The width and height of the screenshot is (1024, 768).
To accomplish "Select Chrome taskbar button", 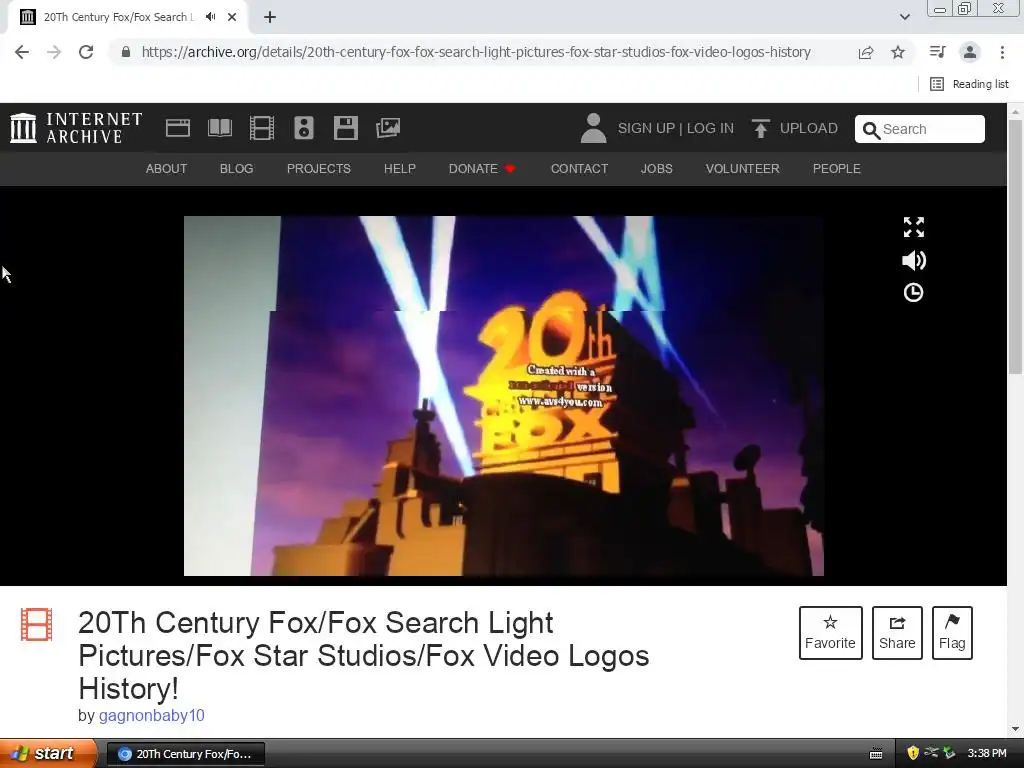I will coord(185,754).
